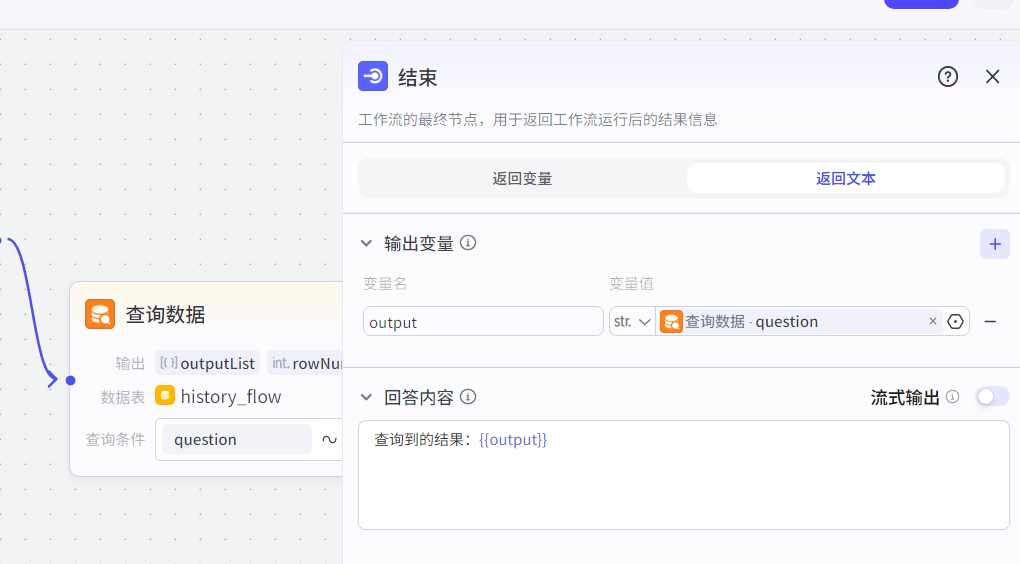Open help for the 结束 node
This screenshot has height=564, width=1020.
point(947,77)
